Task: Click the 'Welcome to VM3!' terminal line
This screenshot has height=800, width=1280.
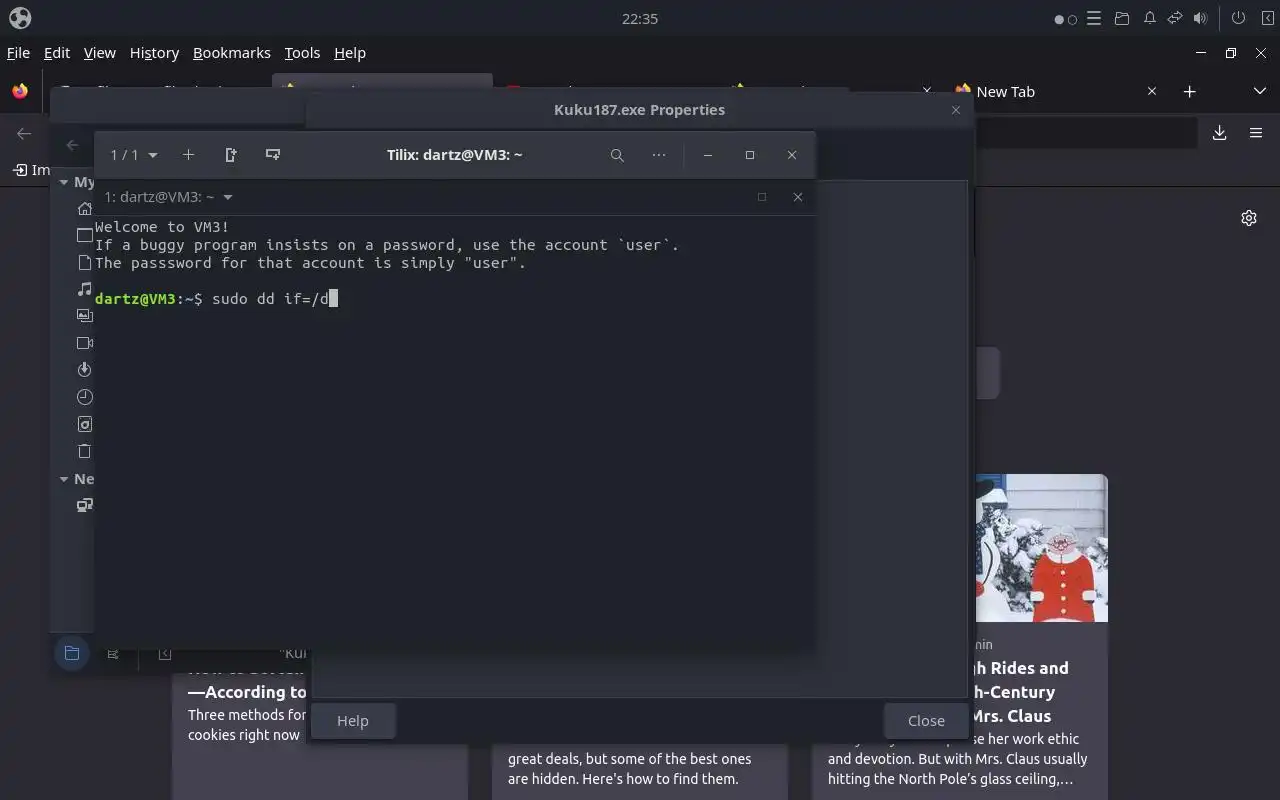Action: pyautogui.click(x=162, y=227)
